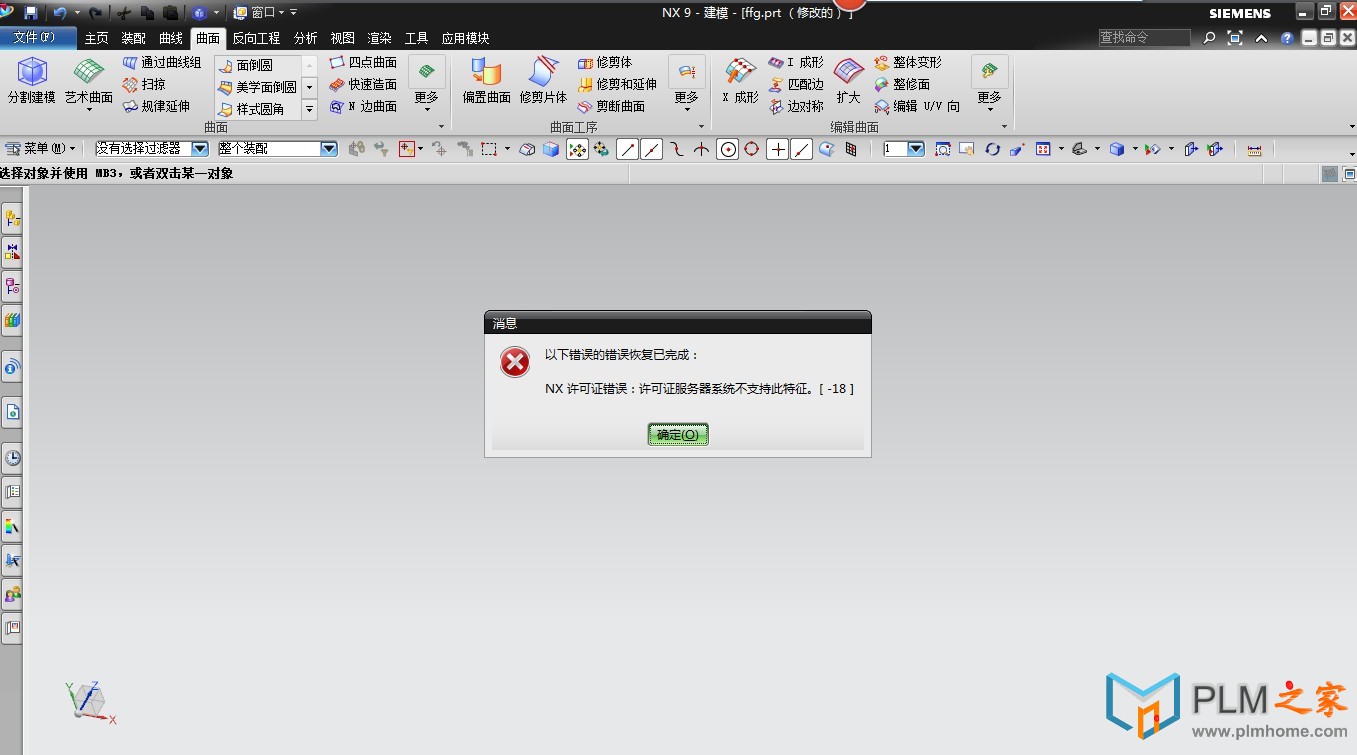Select 规律延伸 law extension

pyautogui.click(x=156, y=106)
